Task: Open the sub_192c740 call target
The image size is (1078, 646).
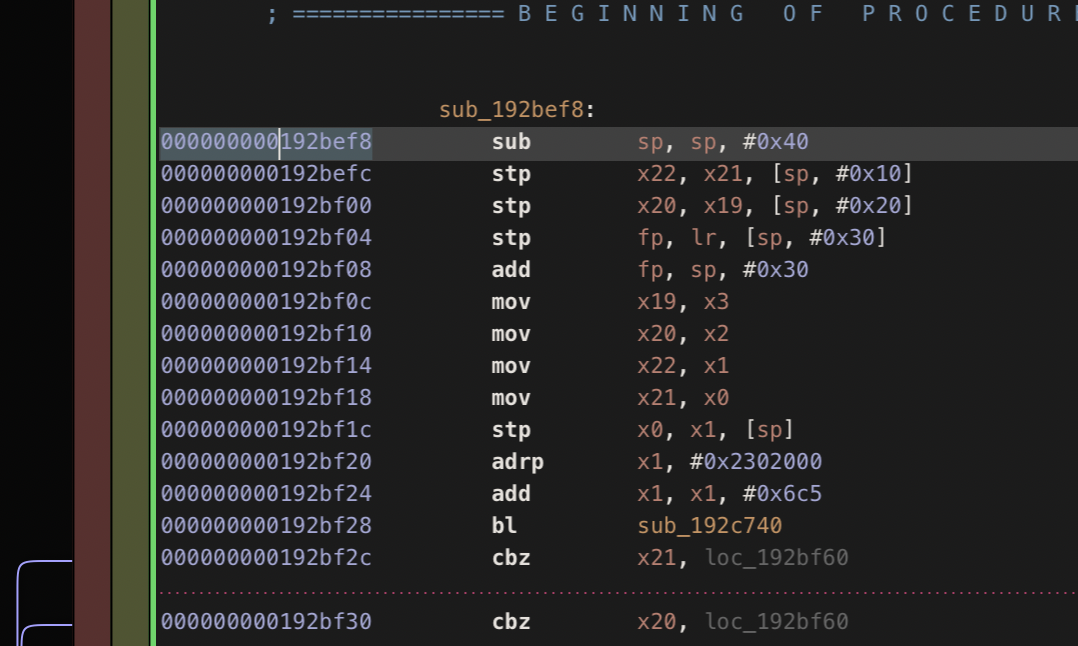Action: 710,526
